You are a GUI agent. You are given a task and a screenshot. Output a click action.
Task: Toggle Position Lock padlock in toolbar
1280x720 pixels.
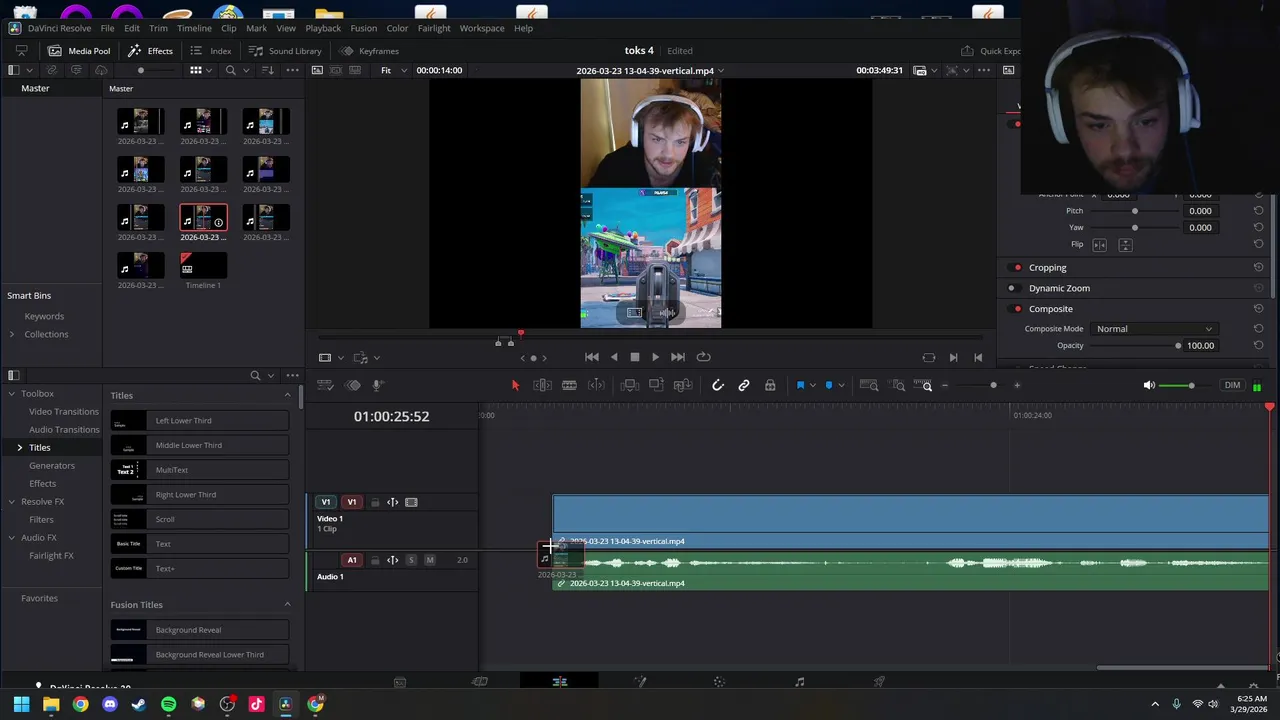(x=770, y=385)
